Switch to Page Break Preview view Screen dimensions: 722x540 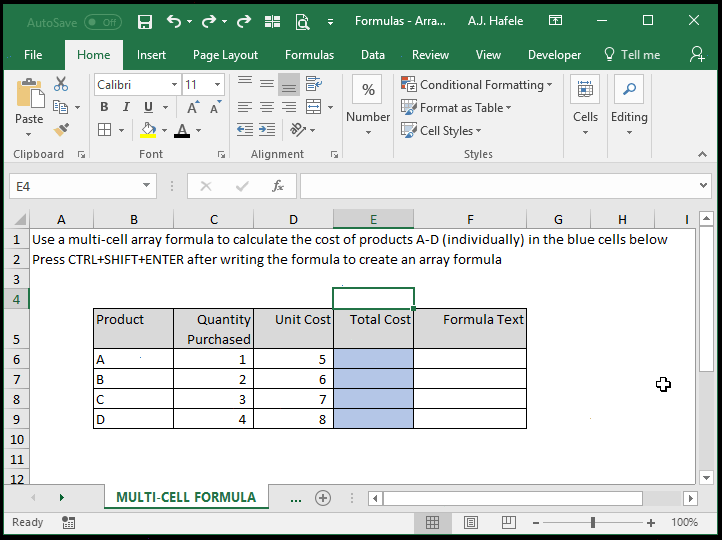(x=508, y=522)
